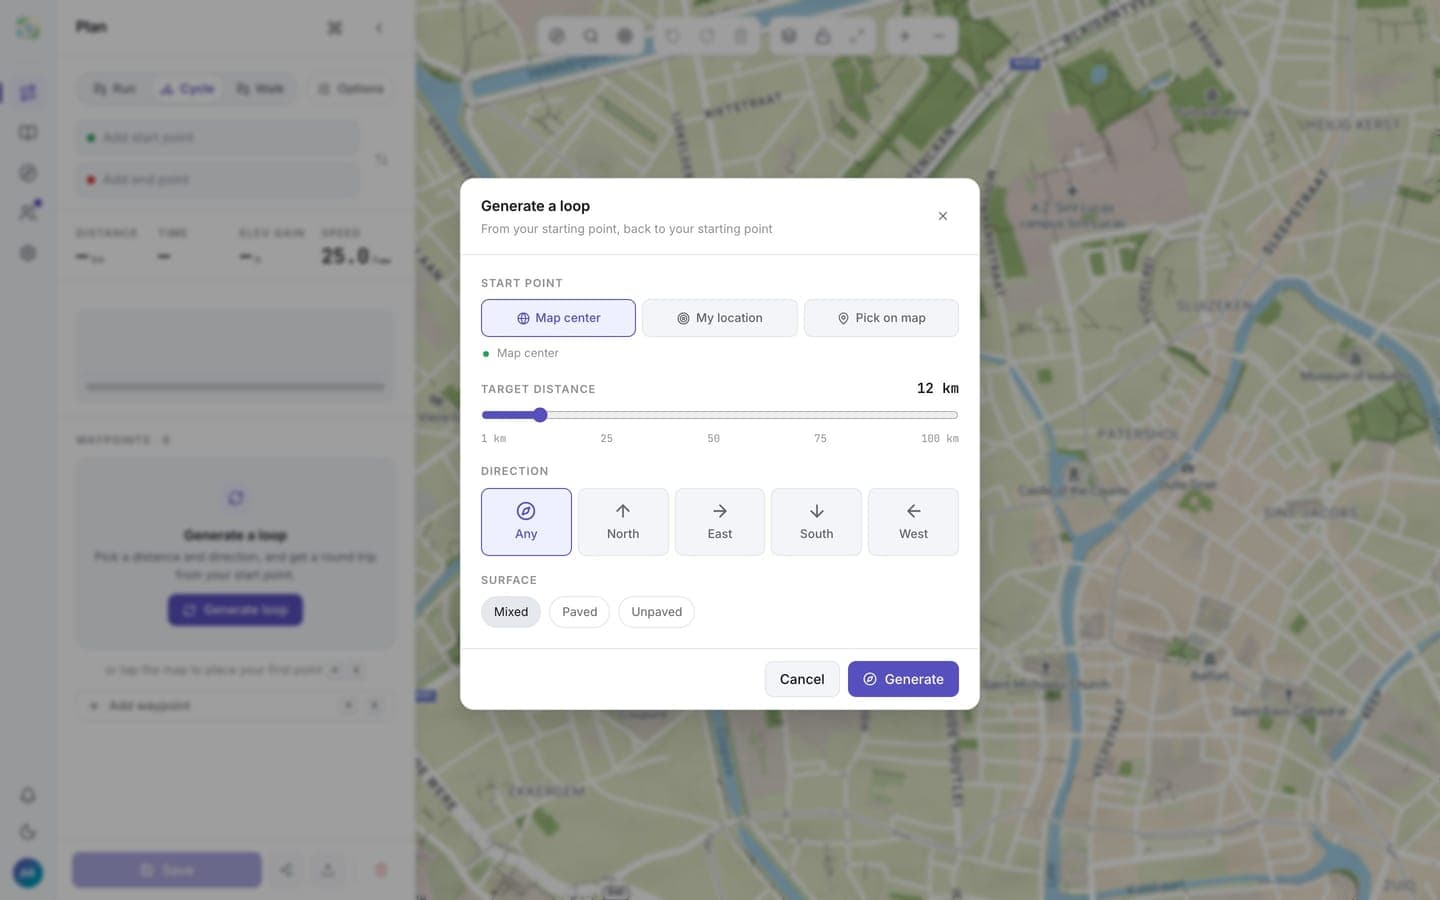
Task: Switch to the Cycle tab in the Plan panel
Action: click(x=188, y=89)
